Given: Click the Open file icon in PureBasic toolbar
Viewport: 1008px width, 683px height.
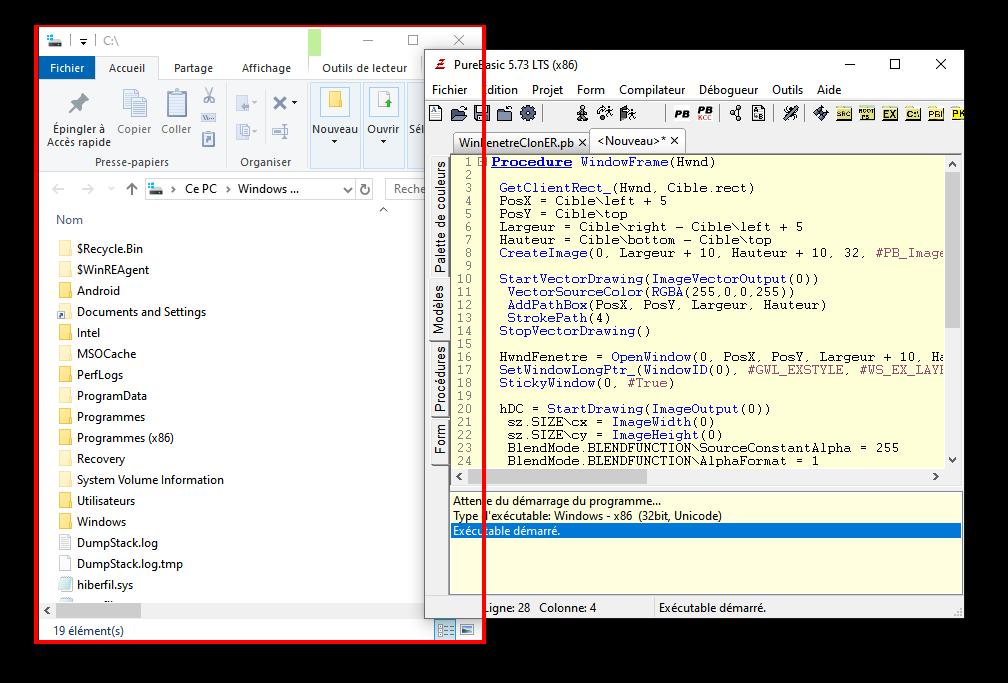Looking at the screenshot, I should tap(459, 114).
